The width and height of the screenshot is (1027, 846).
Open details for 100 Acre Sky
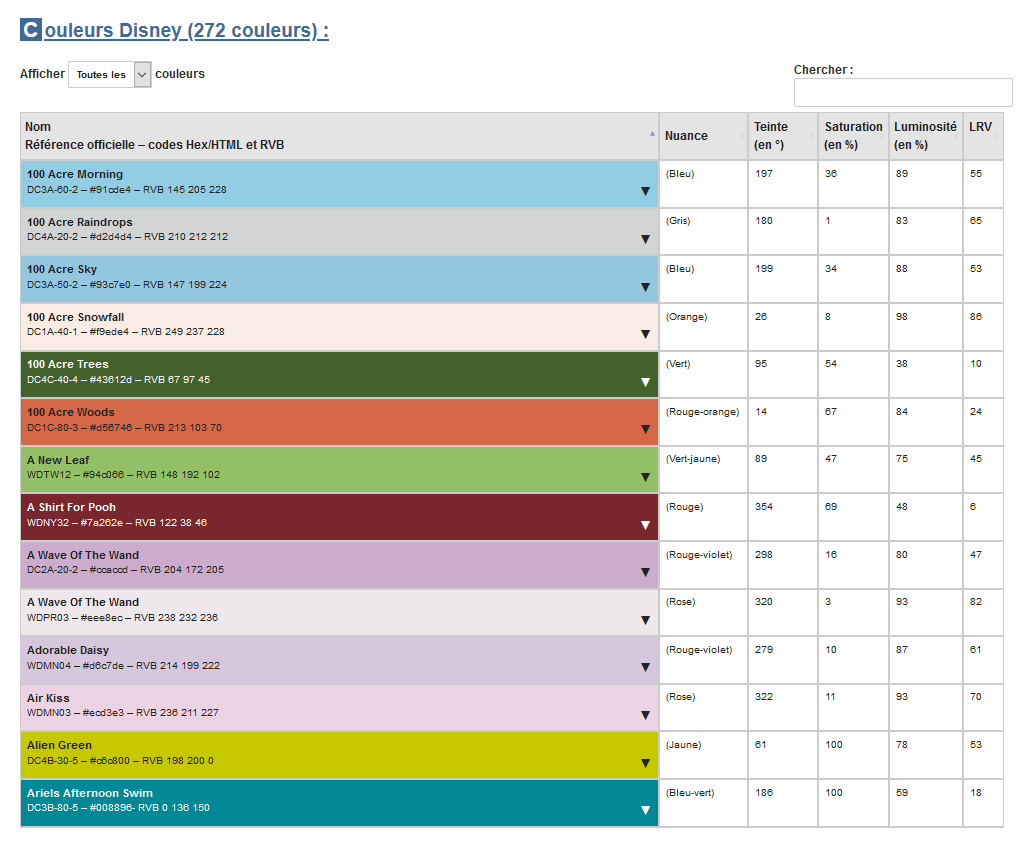click(645, 285)
